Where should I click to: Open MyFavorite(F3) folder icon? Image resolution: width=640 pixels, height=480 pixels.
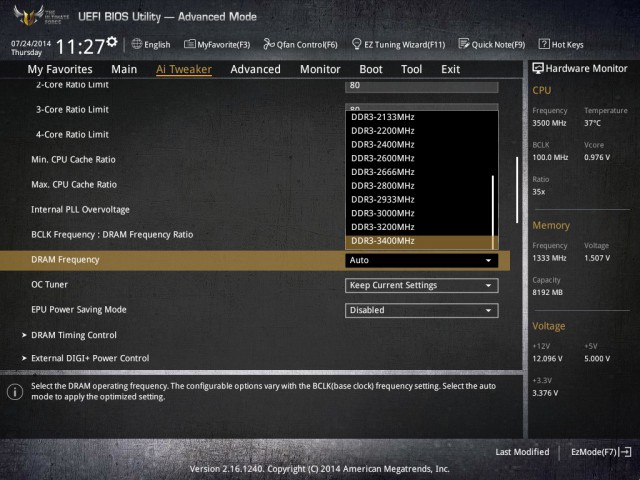(x=189, y=44)
